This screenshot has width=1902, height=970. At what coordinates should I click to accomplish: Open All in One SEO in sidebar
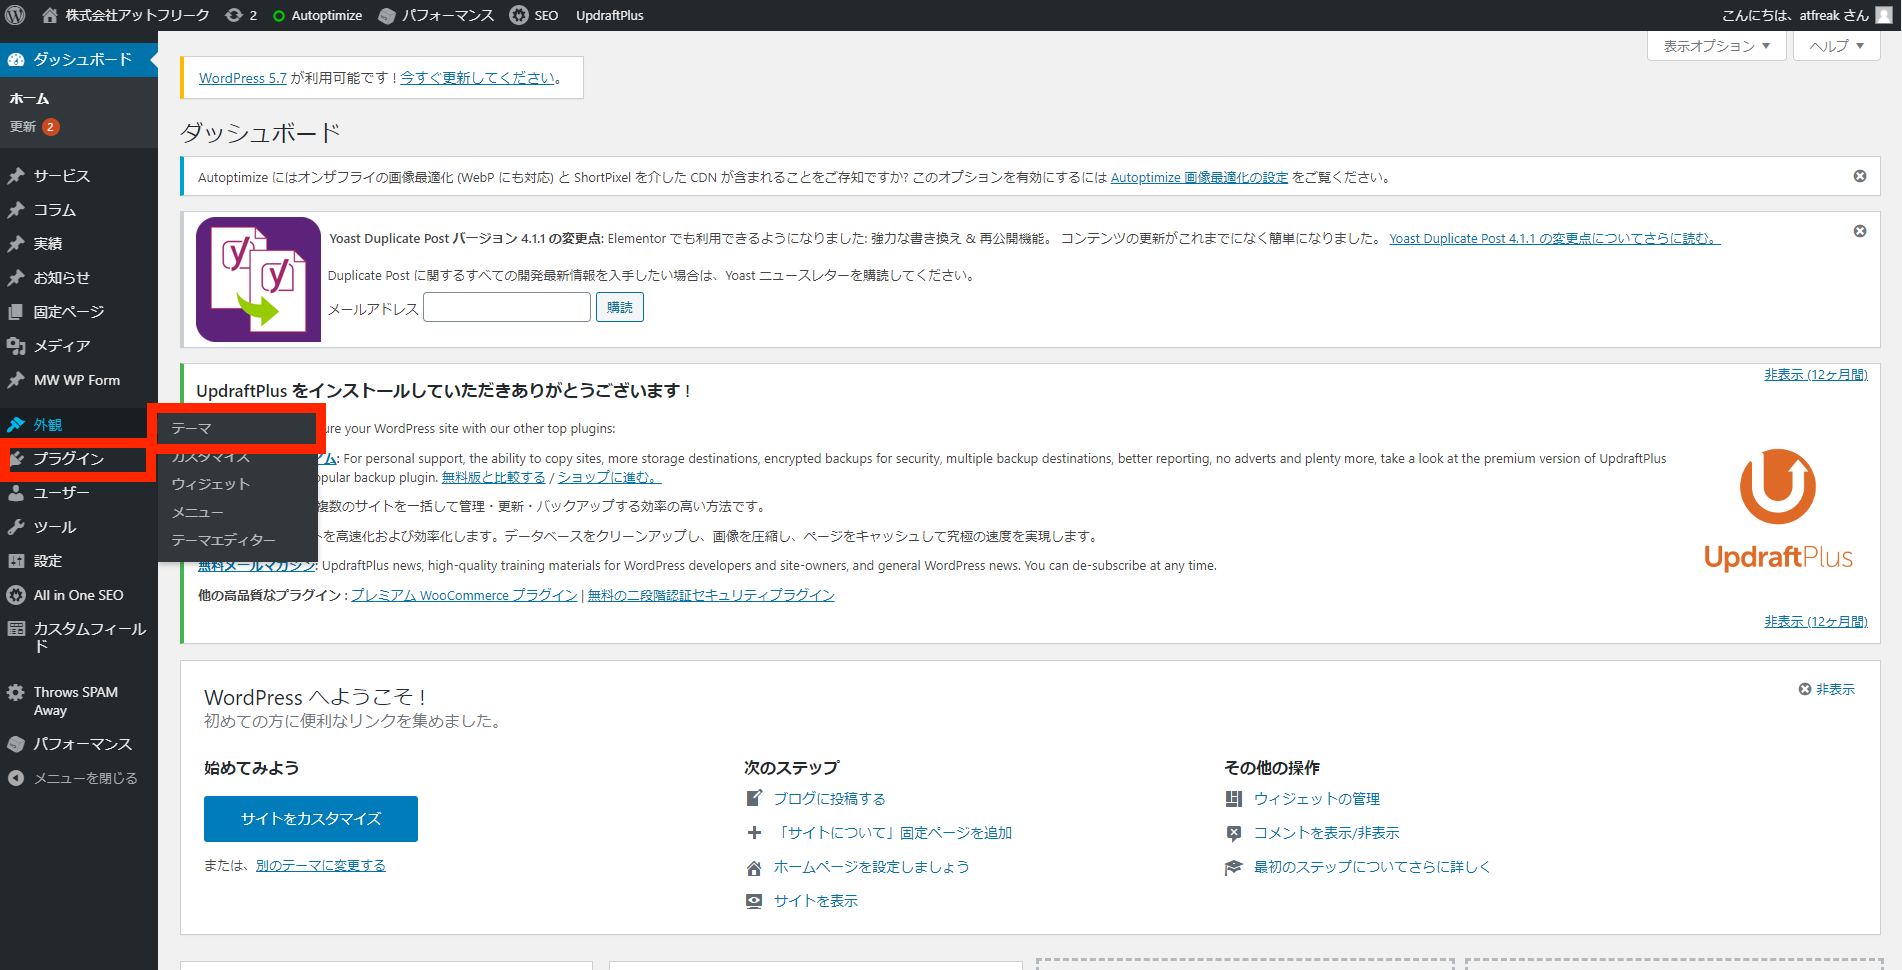[79, 595]
